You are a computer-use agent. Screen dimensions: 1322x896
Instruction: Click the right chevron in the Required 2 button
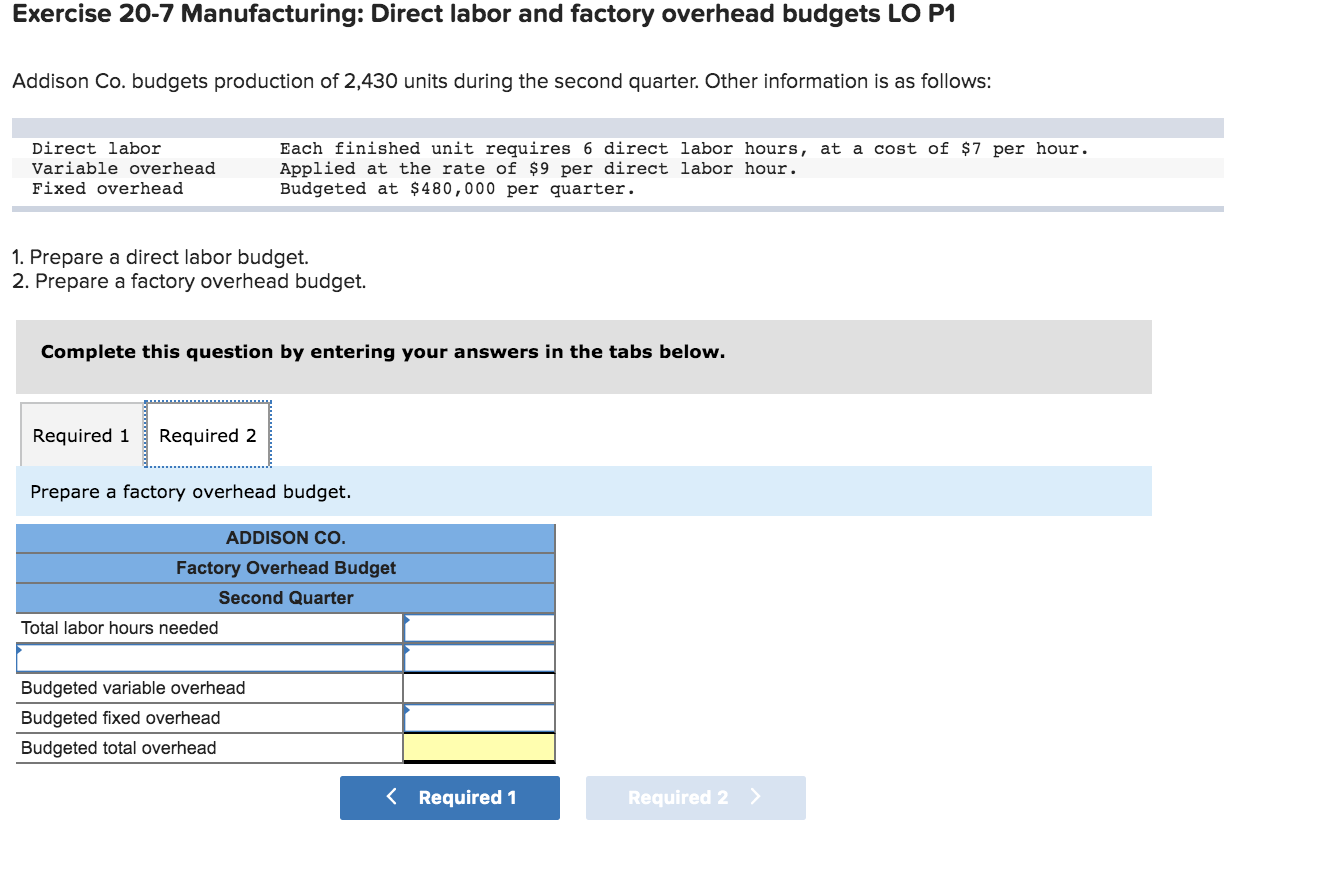coord(755,797)
